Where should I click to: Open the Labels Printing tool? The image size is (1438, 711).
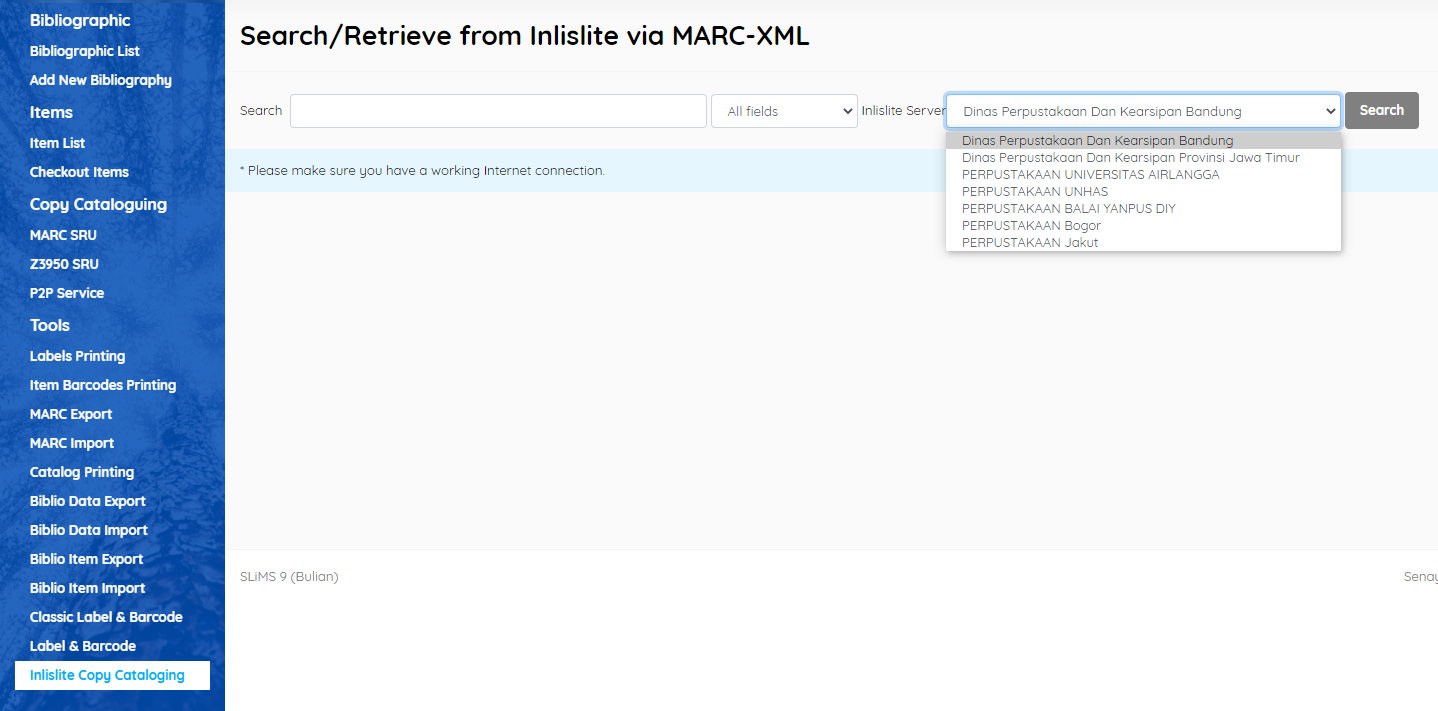(77, 355)
